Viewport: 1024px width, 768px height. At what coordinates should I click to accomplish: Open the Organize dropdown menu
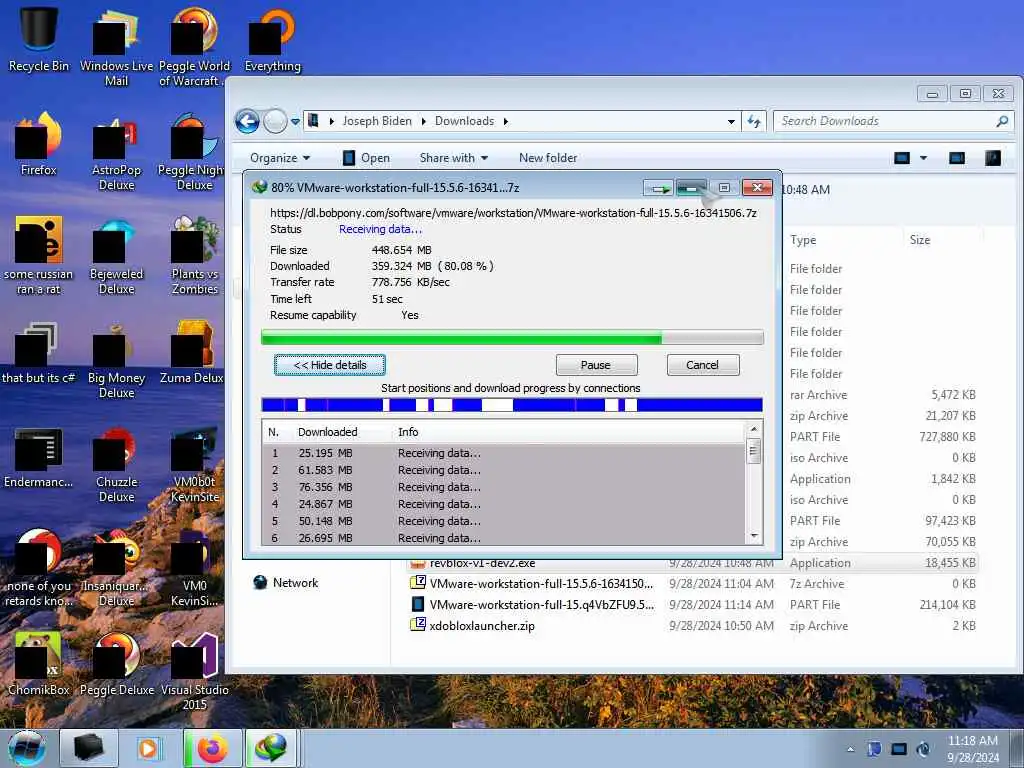pos(280,158)
